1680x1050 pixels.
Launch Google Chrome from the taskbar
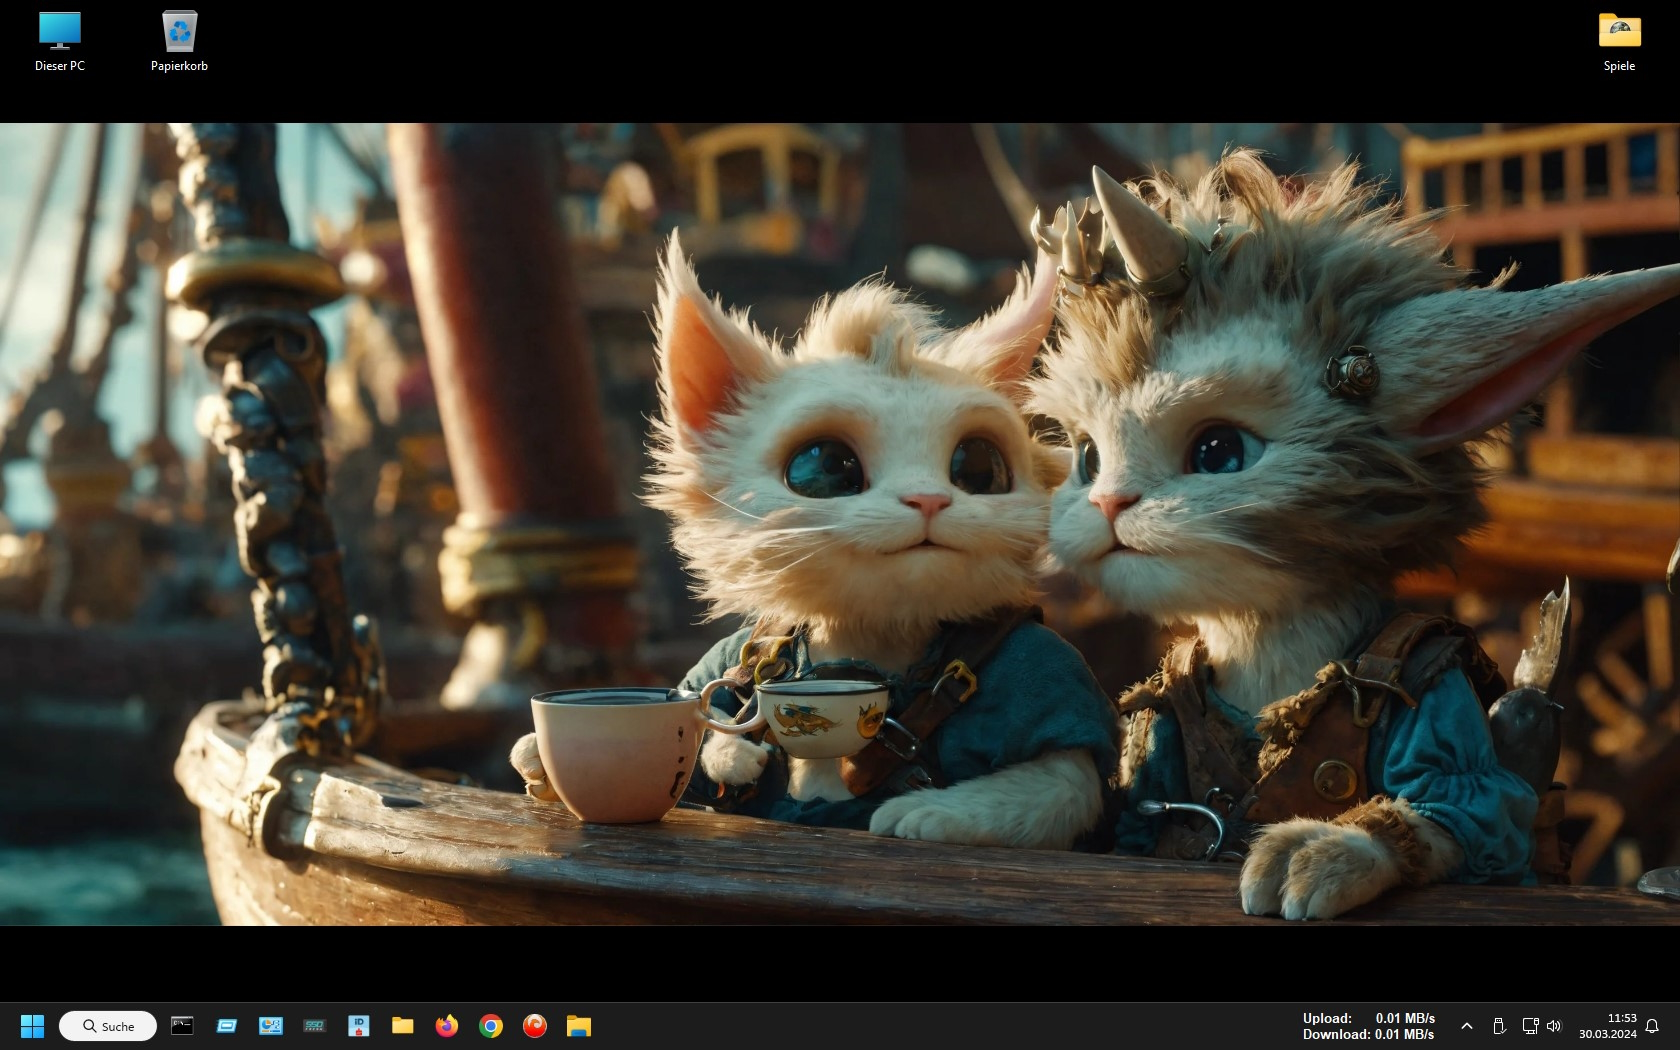pos(491,1025)
